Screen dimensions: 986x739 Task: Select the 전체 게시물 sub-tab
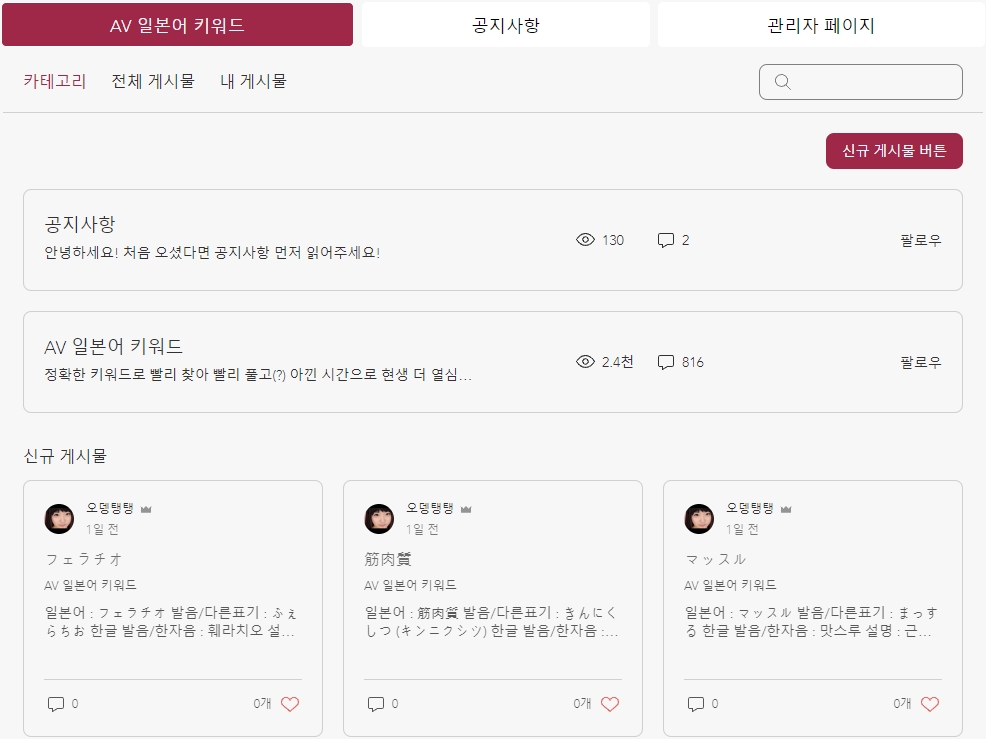(x=153, y=81)
